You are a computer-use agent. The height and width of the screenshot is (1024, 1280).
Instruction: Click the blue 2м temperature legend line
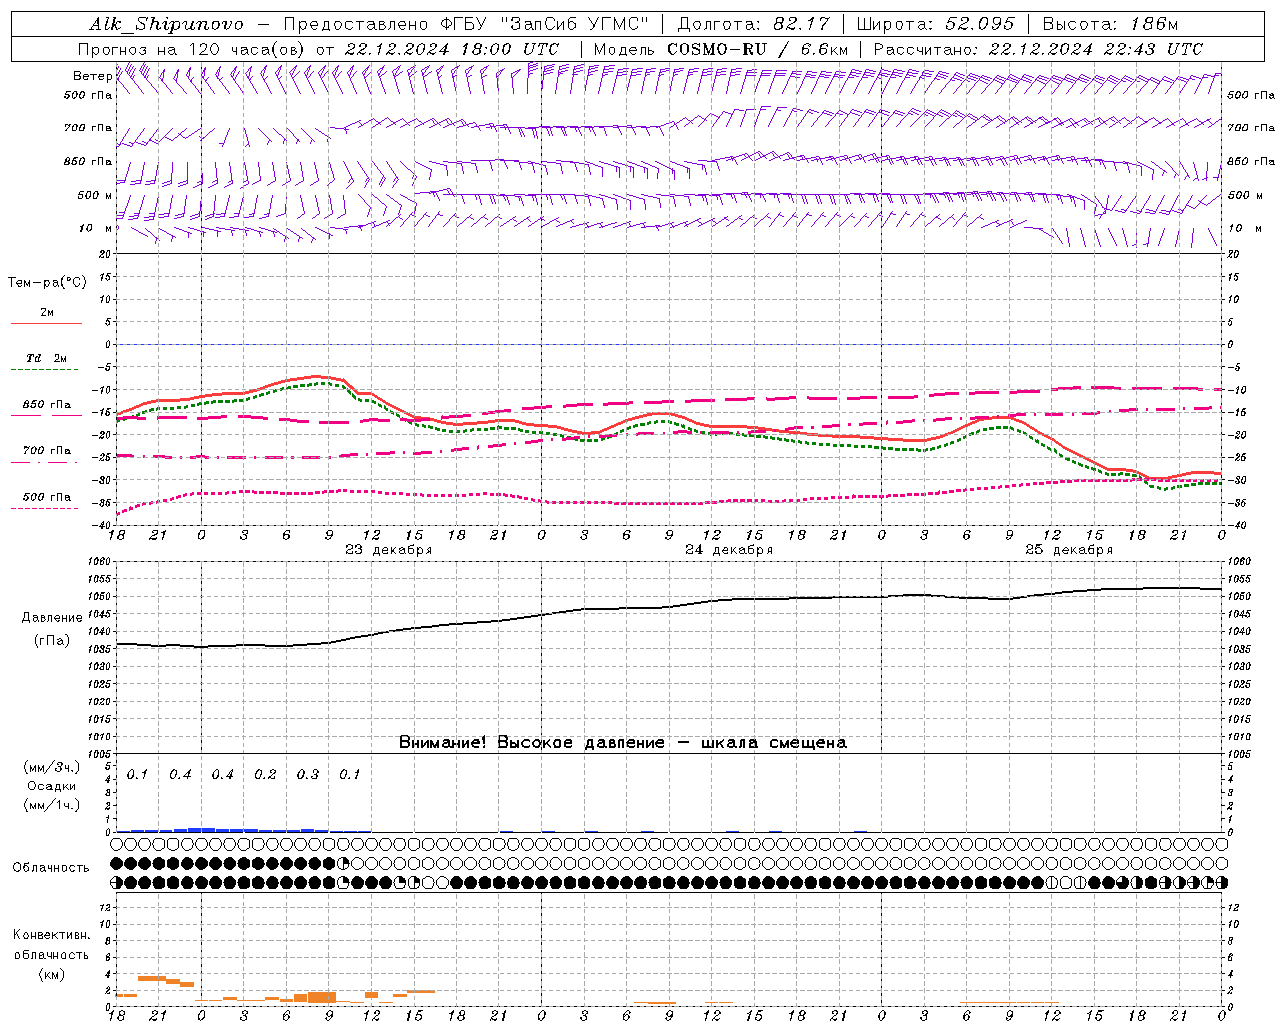click(46, 323)
